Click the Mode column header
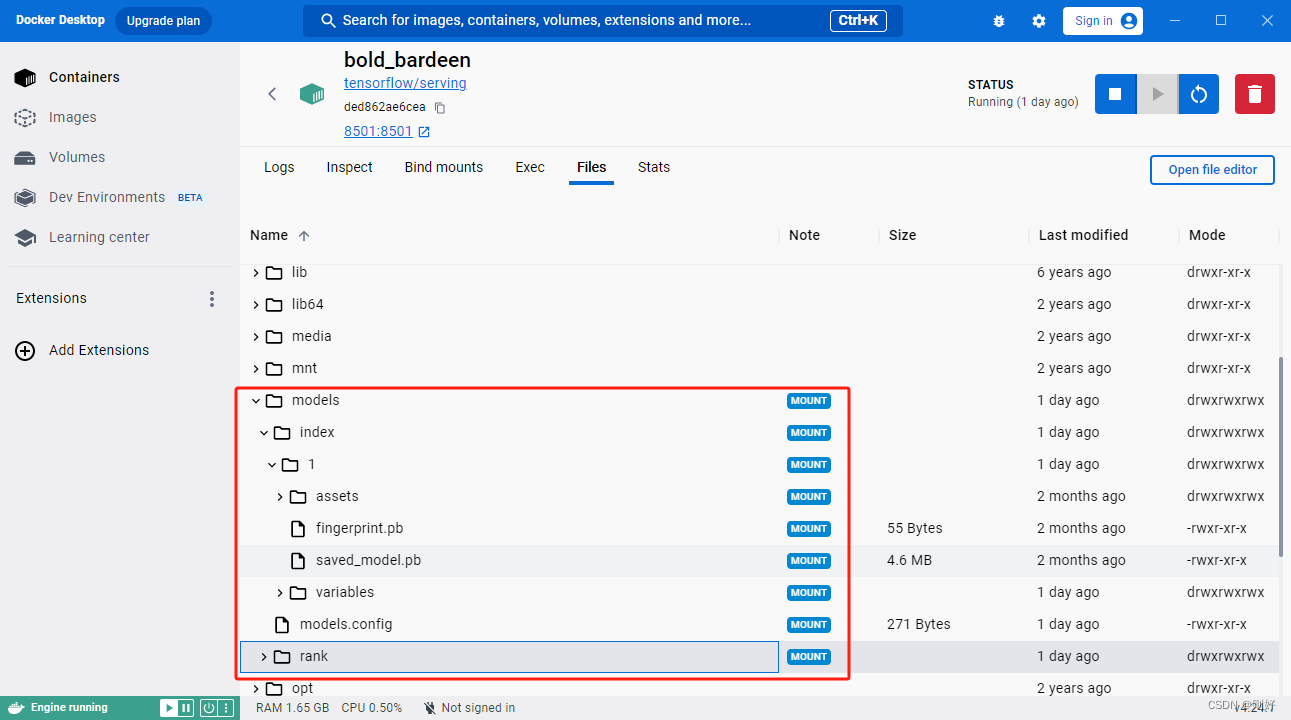 tap(1207, 235)
